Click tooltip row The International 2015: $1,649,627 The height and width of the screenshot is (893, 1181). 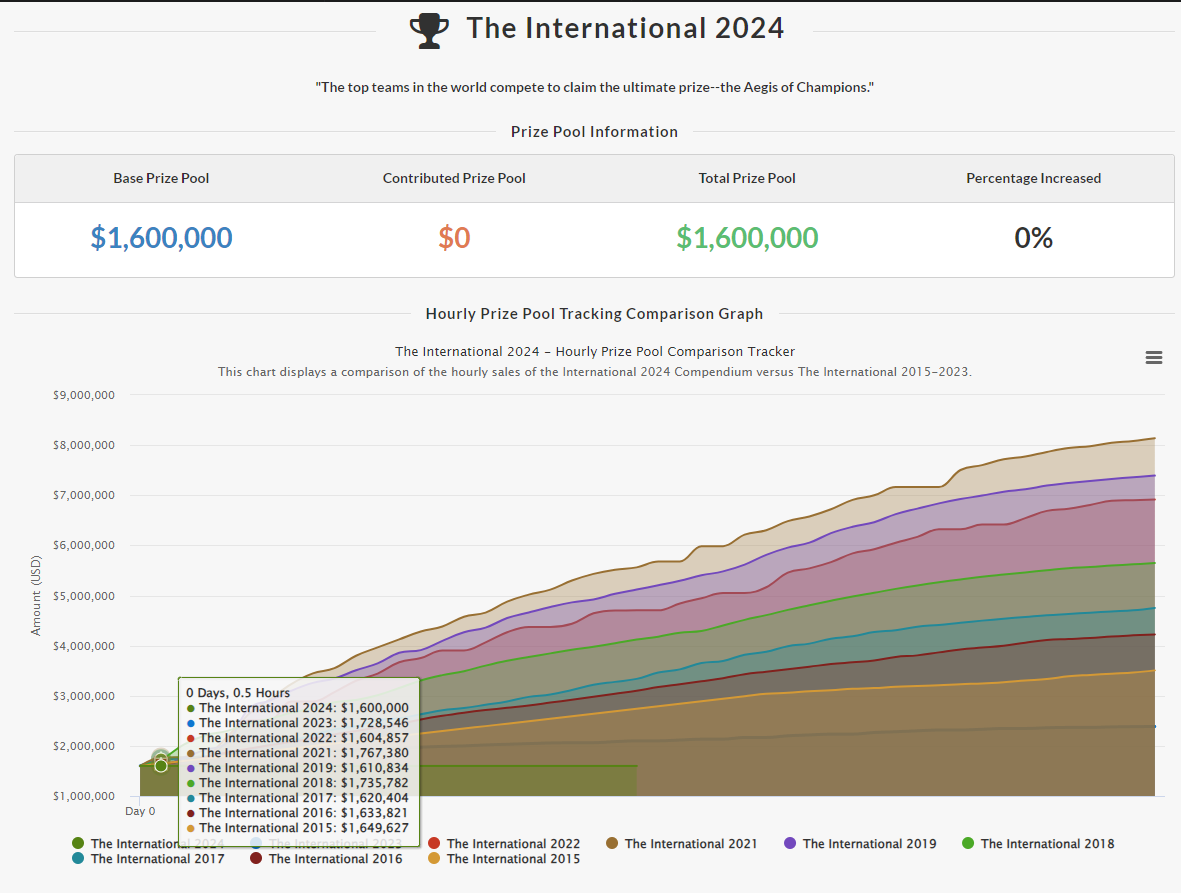click(298, 828)
